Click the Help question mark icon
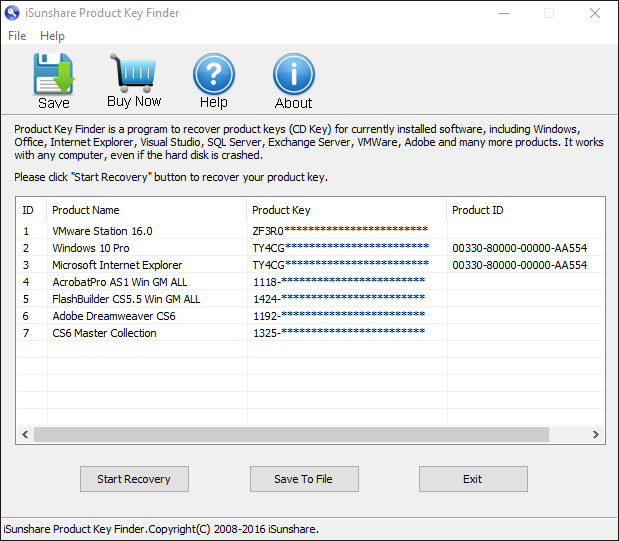Viewport: 619px width, 541px height. tap(214, 74)
